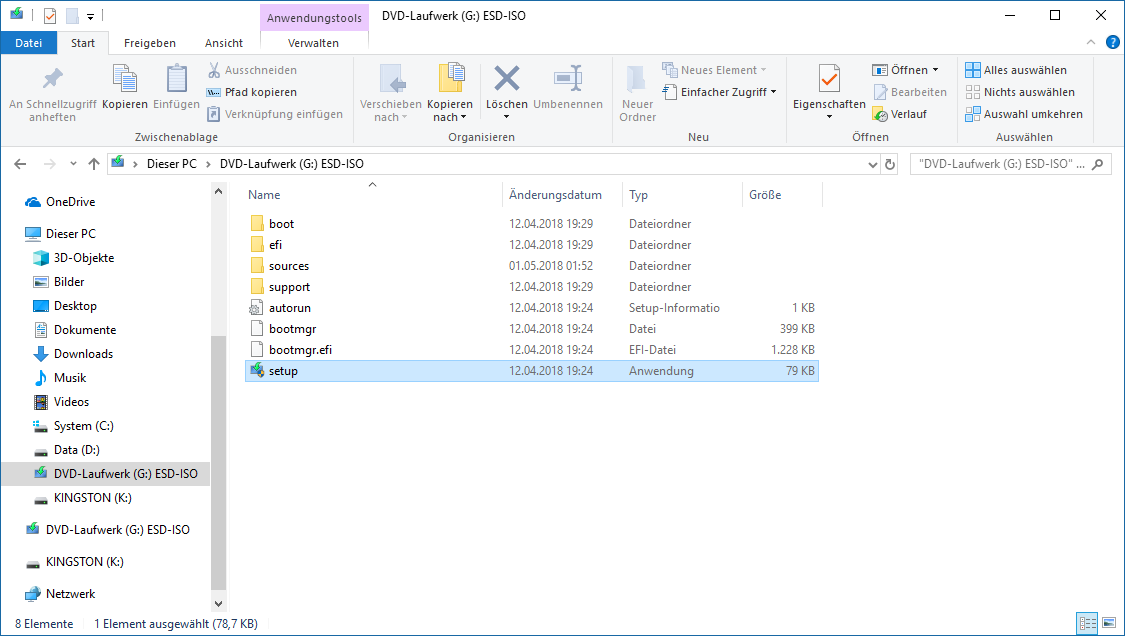The width and height of the screenshot is (1125, 636).
Task: Switch to large icons view in status bar
Action: [1109, 623]
